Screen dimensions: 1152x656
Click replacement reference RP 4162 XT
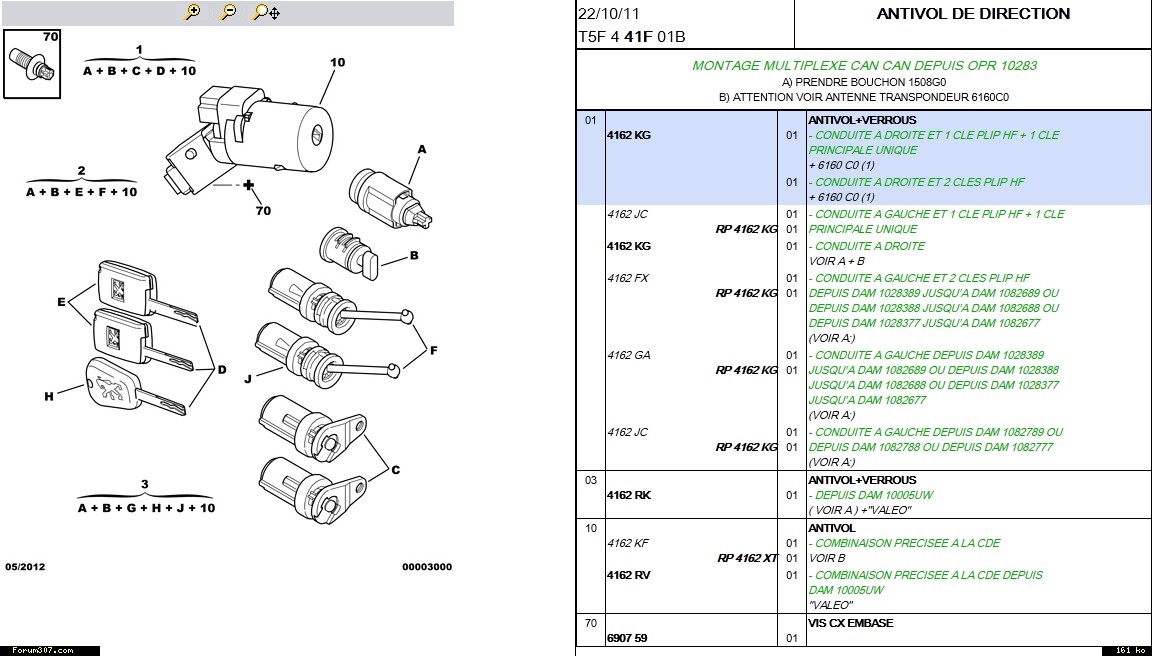pos(747,558)
